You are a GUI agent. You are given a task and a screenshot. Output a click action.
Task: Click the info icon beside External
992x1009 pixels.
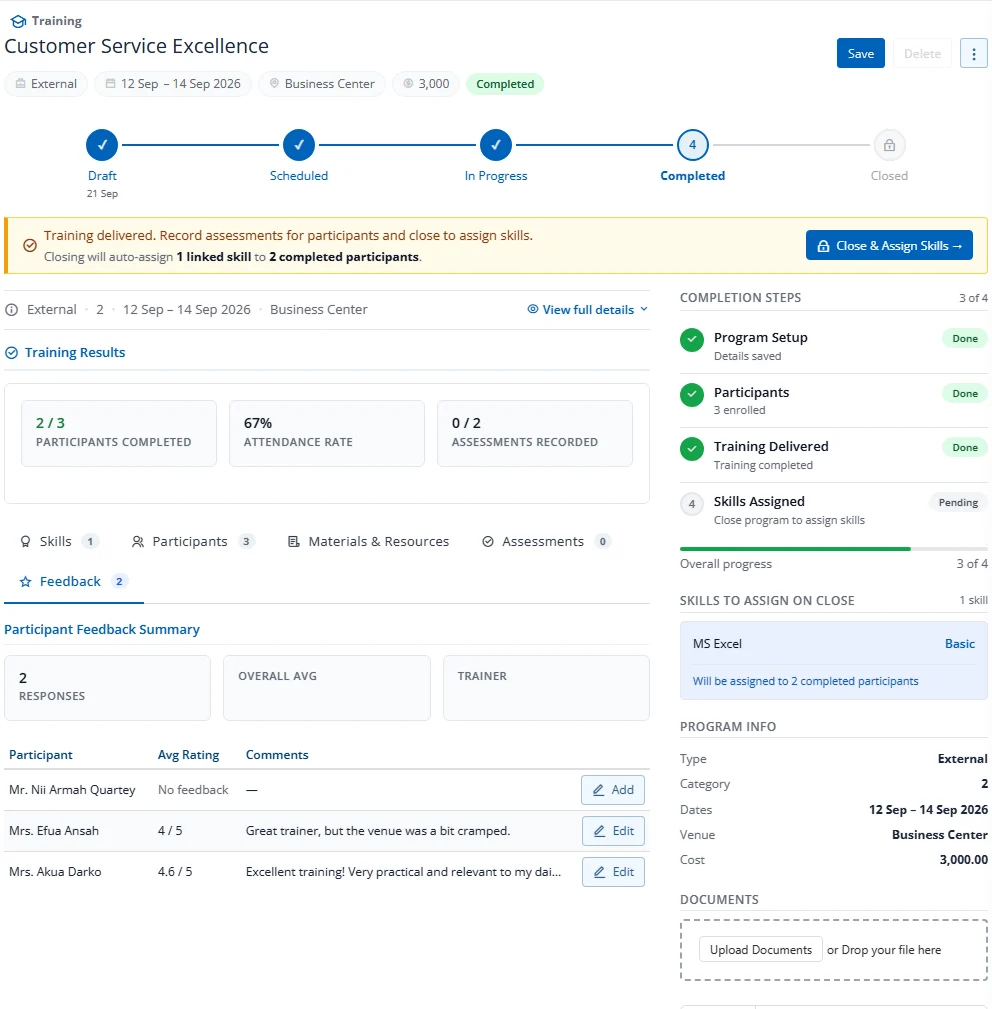12,310
